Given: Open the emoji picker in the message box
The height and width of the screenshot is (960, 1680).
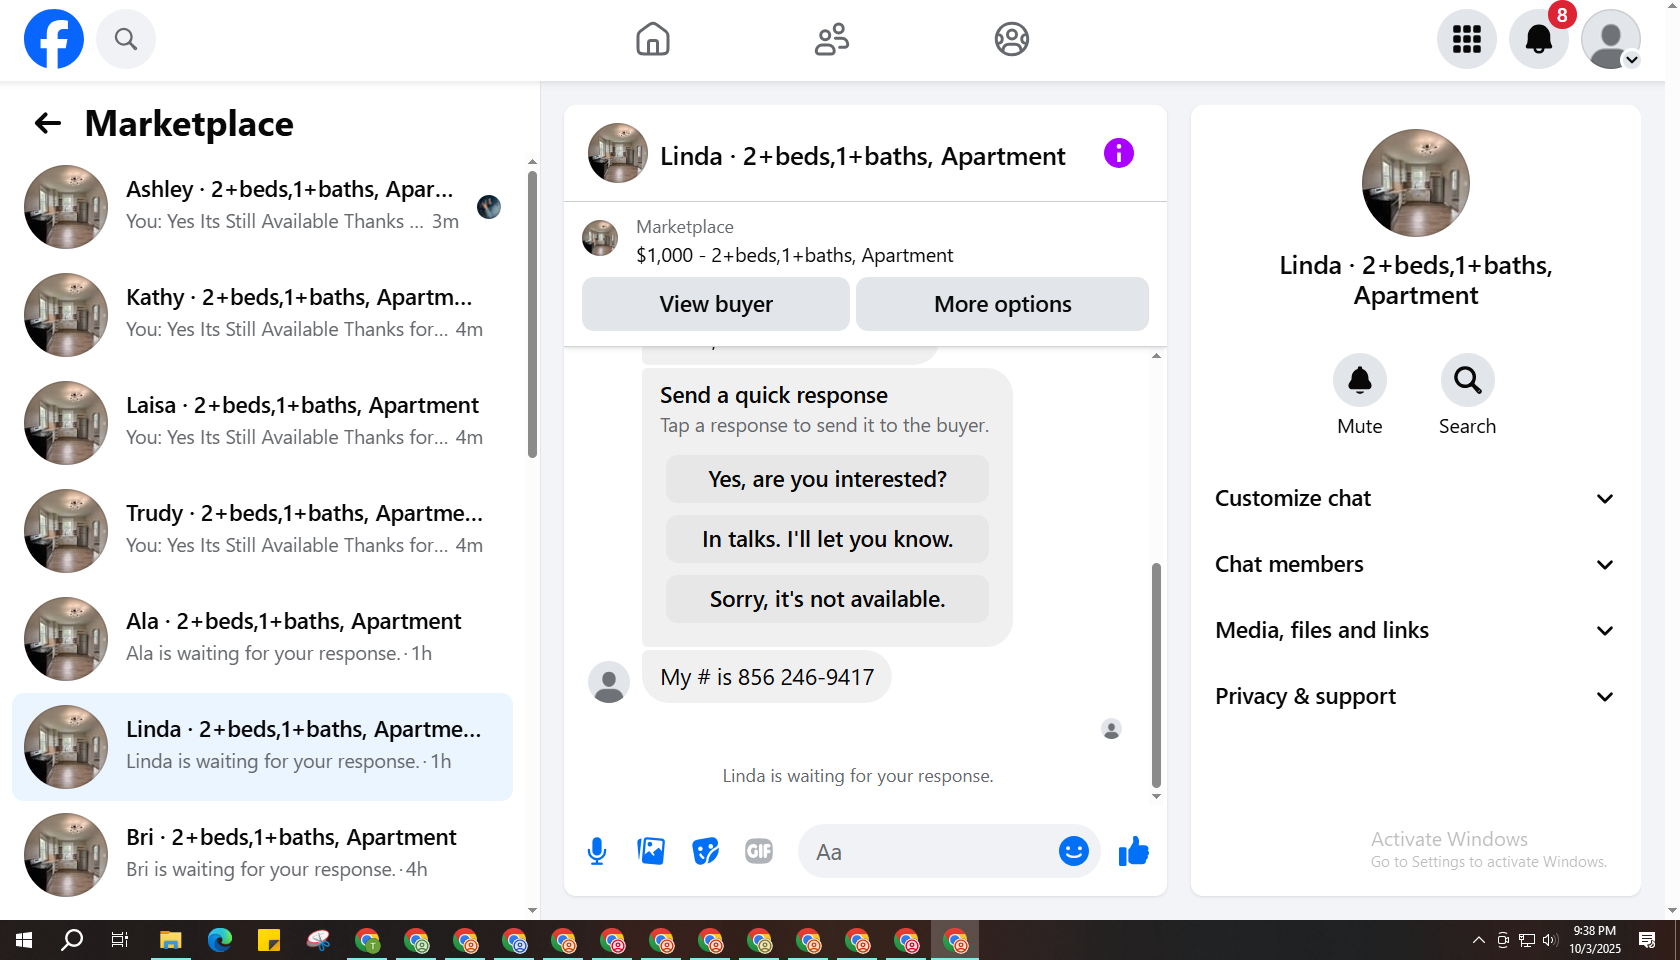Looking at the screenshot, I should 1074,851.
